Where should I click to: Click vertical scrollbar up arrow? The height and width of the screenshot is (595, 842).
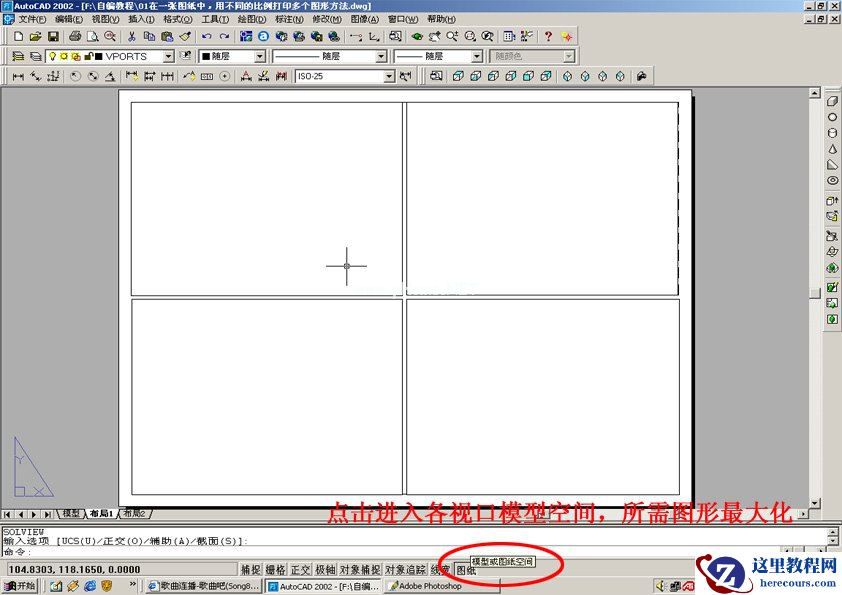pyautogui.click(x=815, y=93)
